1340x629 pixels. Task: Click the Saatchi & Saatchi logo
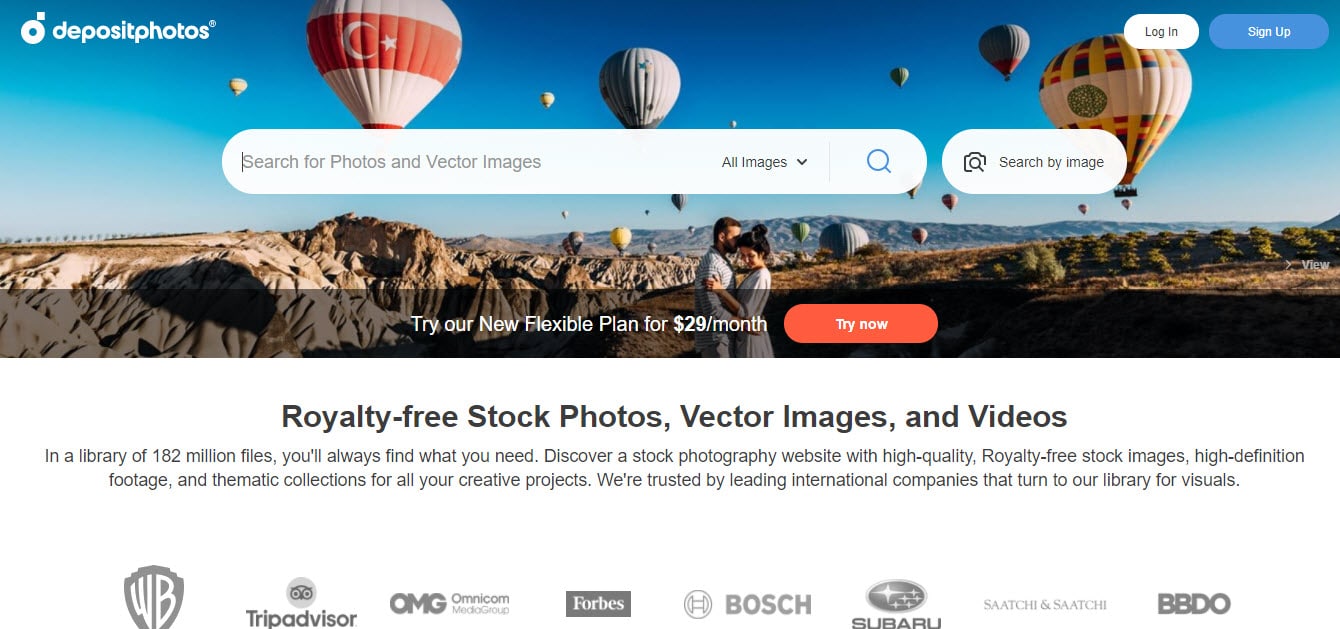(x=1045, y=604)
